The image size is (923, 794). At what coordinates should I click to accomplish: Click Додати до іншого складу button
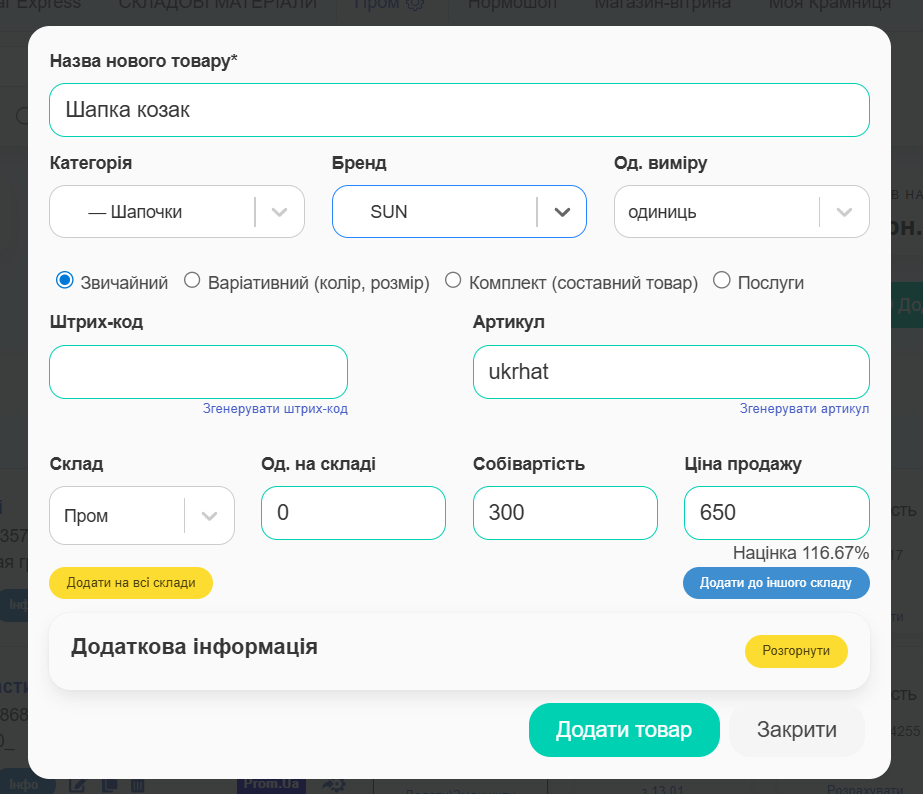pos(775,583)
